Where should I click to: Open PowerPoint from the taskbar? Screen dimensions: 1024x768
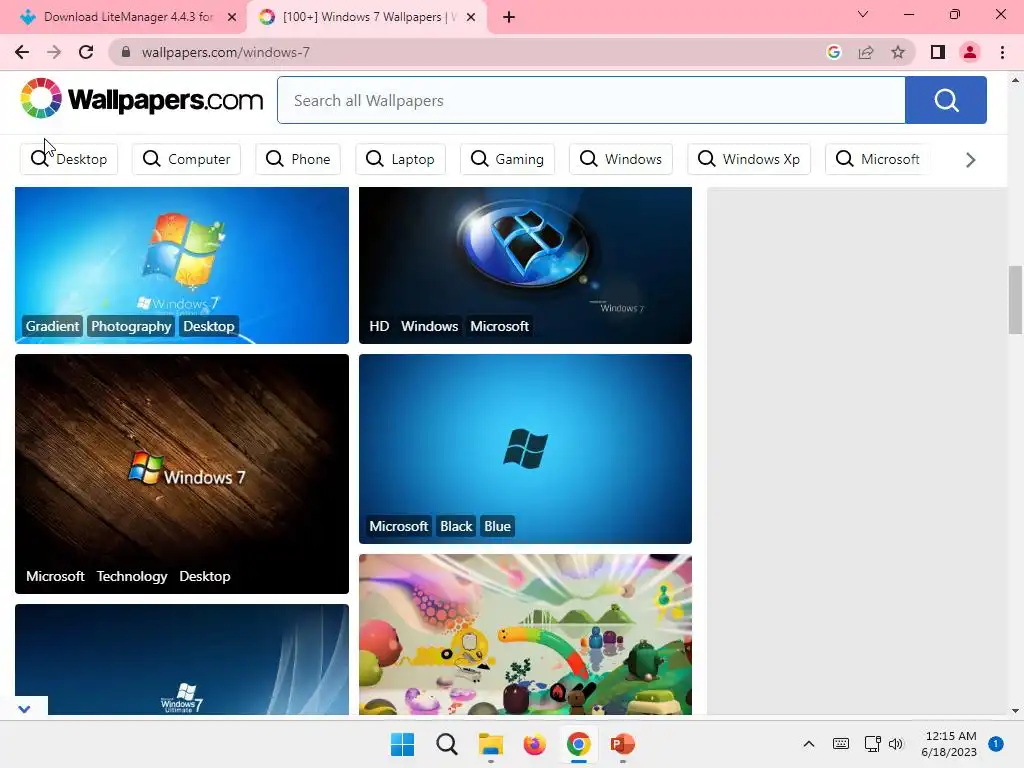[622, 744]
